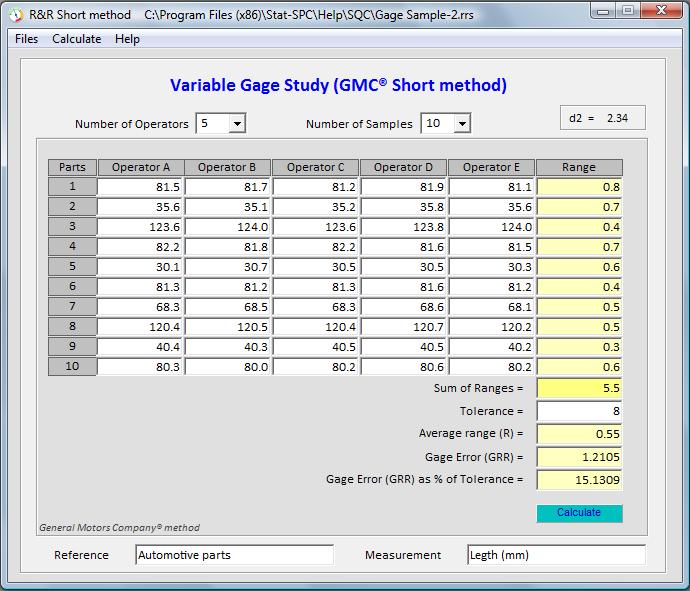The width and height of the screenshot is (690, 591).
Task: Click the Operator A column header
Action: click(141, 167)
